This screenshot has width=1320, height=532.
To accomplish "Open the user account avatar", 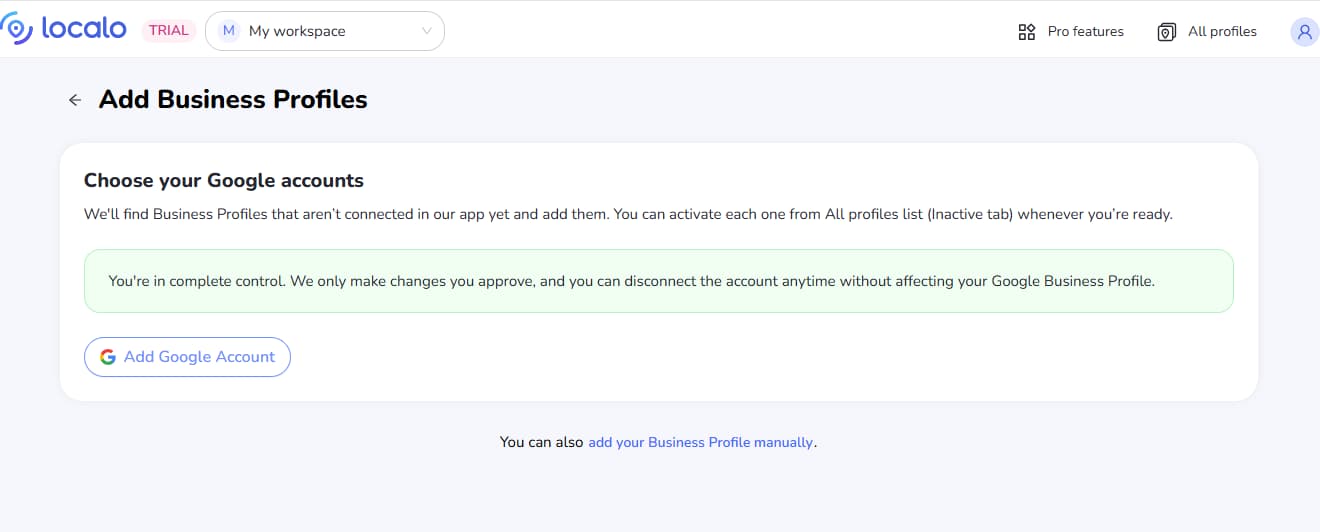I will coord(1304,32).
